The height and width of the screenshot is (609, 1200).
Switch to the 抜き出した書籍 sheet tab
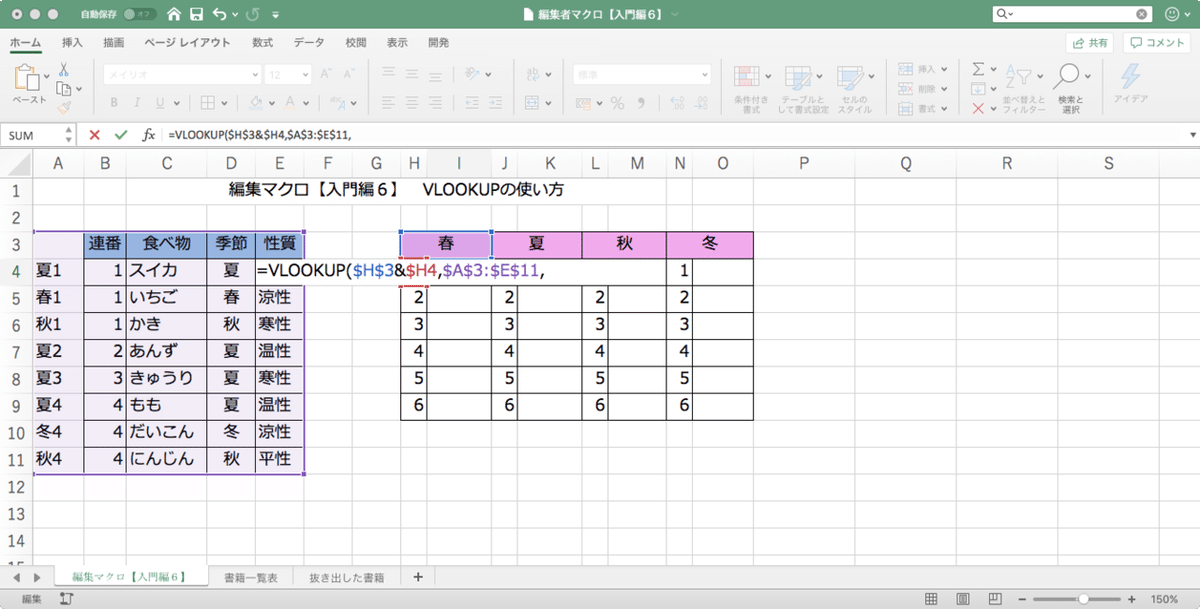click(346, 577)
